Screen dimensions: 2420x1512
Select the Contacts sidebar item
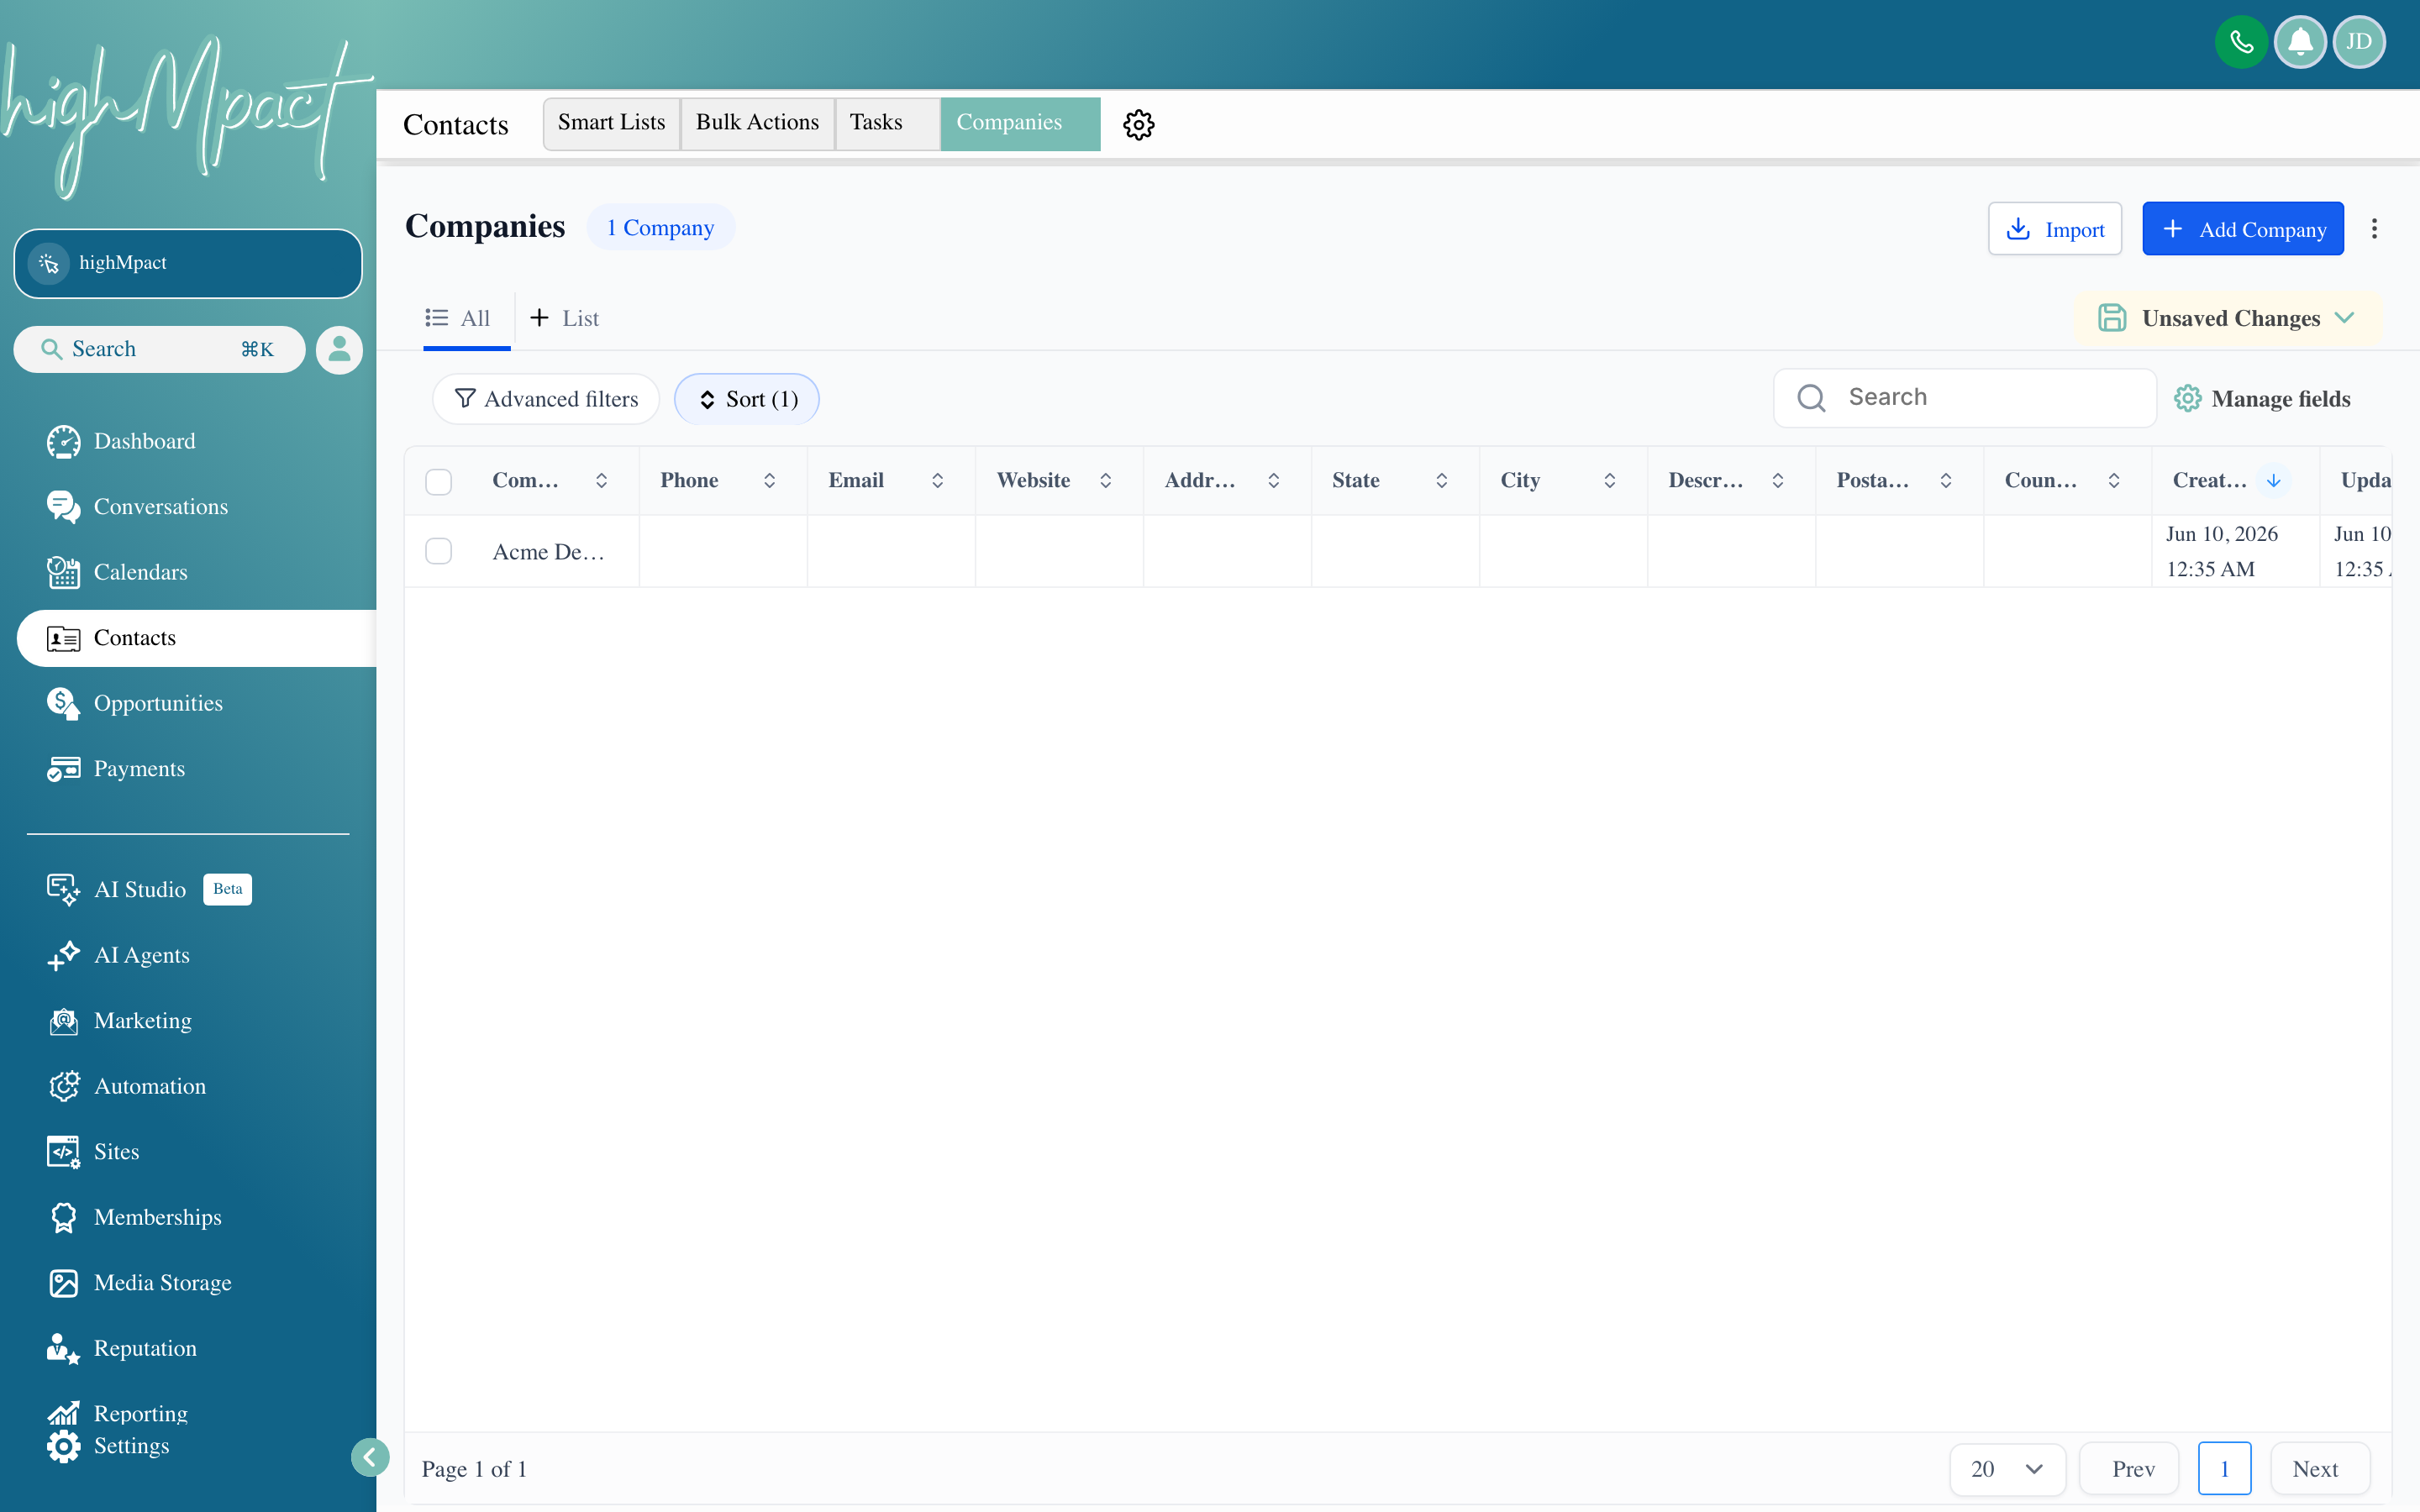pyautogui.click(x=196, y=638)
